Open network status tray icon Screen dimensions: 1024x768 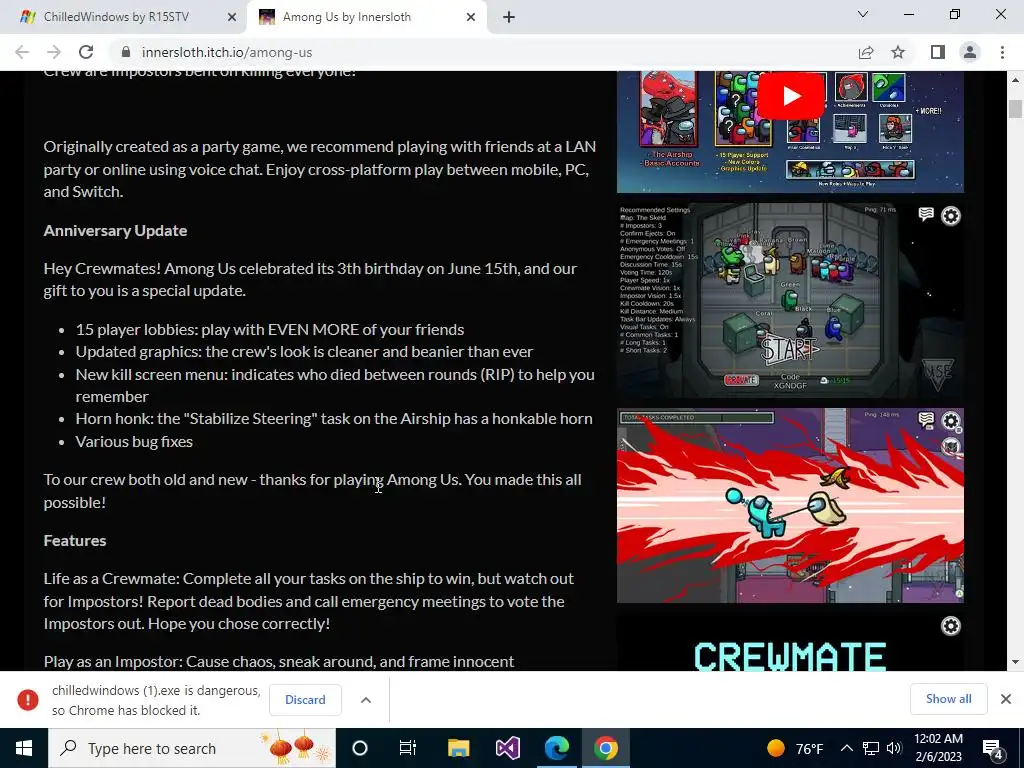(x=871, y=748)
